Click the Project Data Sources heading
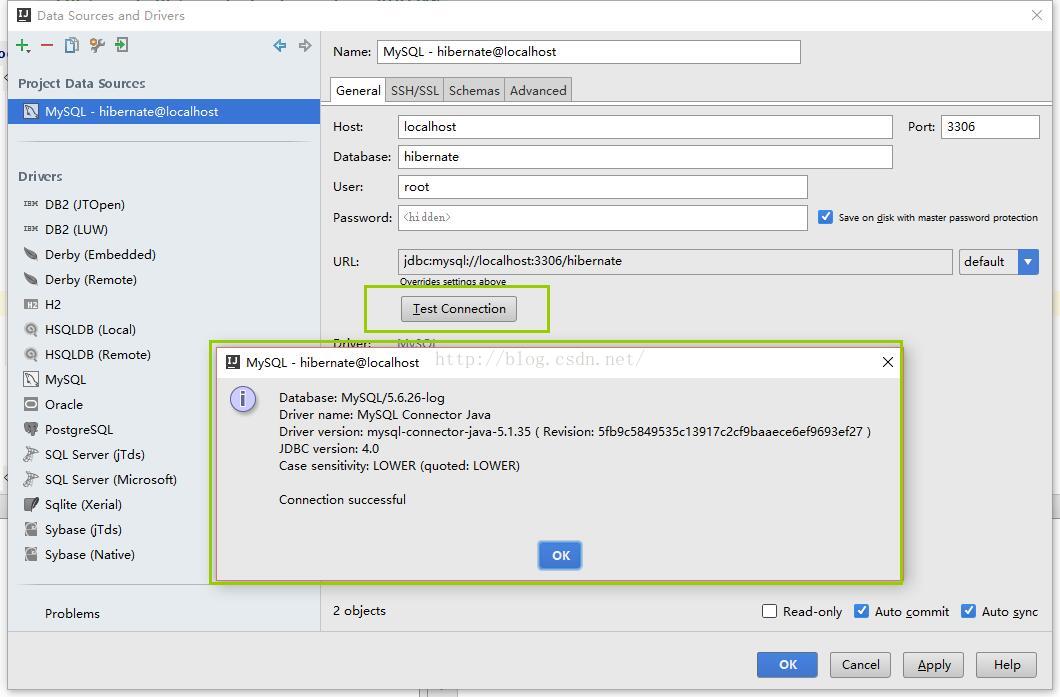 pos(81,83)
